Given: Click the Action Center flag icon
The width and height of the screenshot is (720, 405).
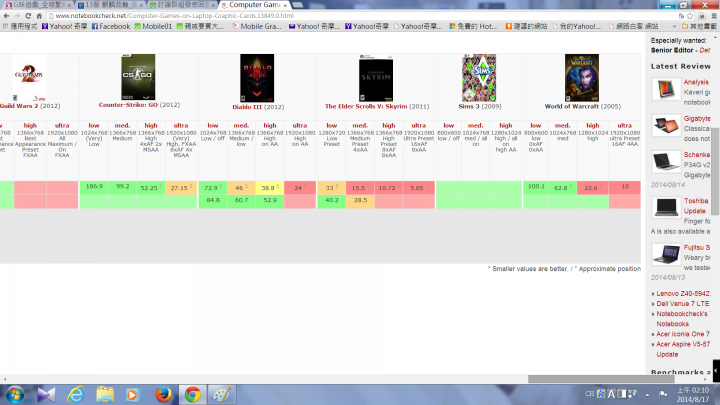Looking at the screenshot, I should (663, 394).
